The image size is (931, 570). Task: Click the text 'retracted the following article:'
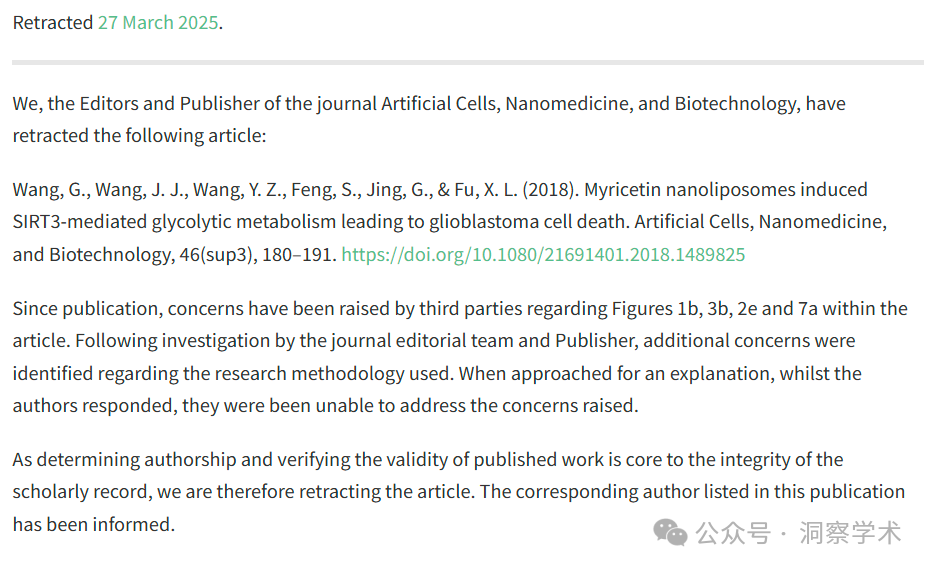click(x=140, y=136)
